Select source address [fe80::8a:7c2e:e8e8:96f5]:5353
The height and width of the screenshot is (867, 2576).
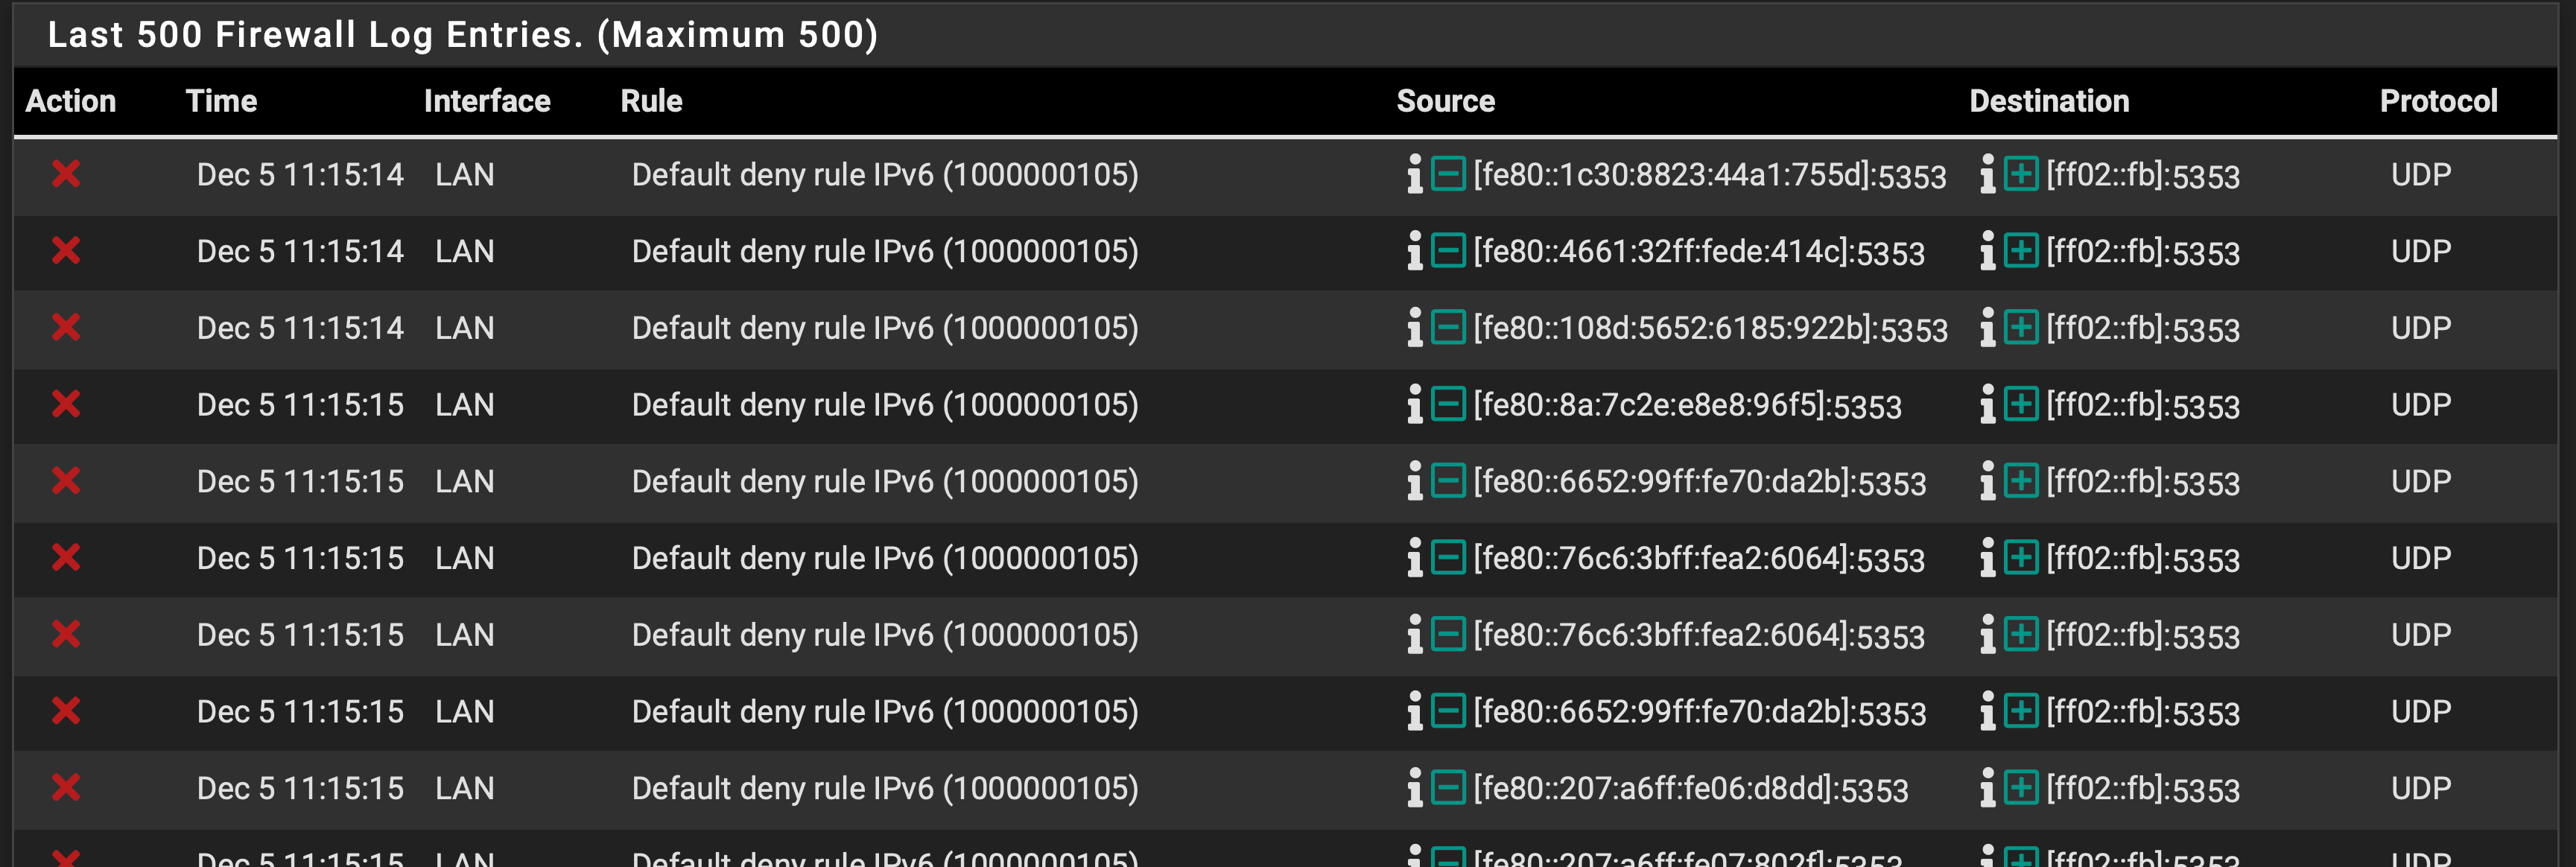[1687, 405]
